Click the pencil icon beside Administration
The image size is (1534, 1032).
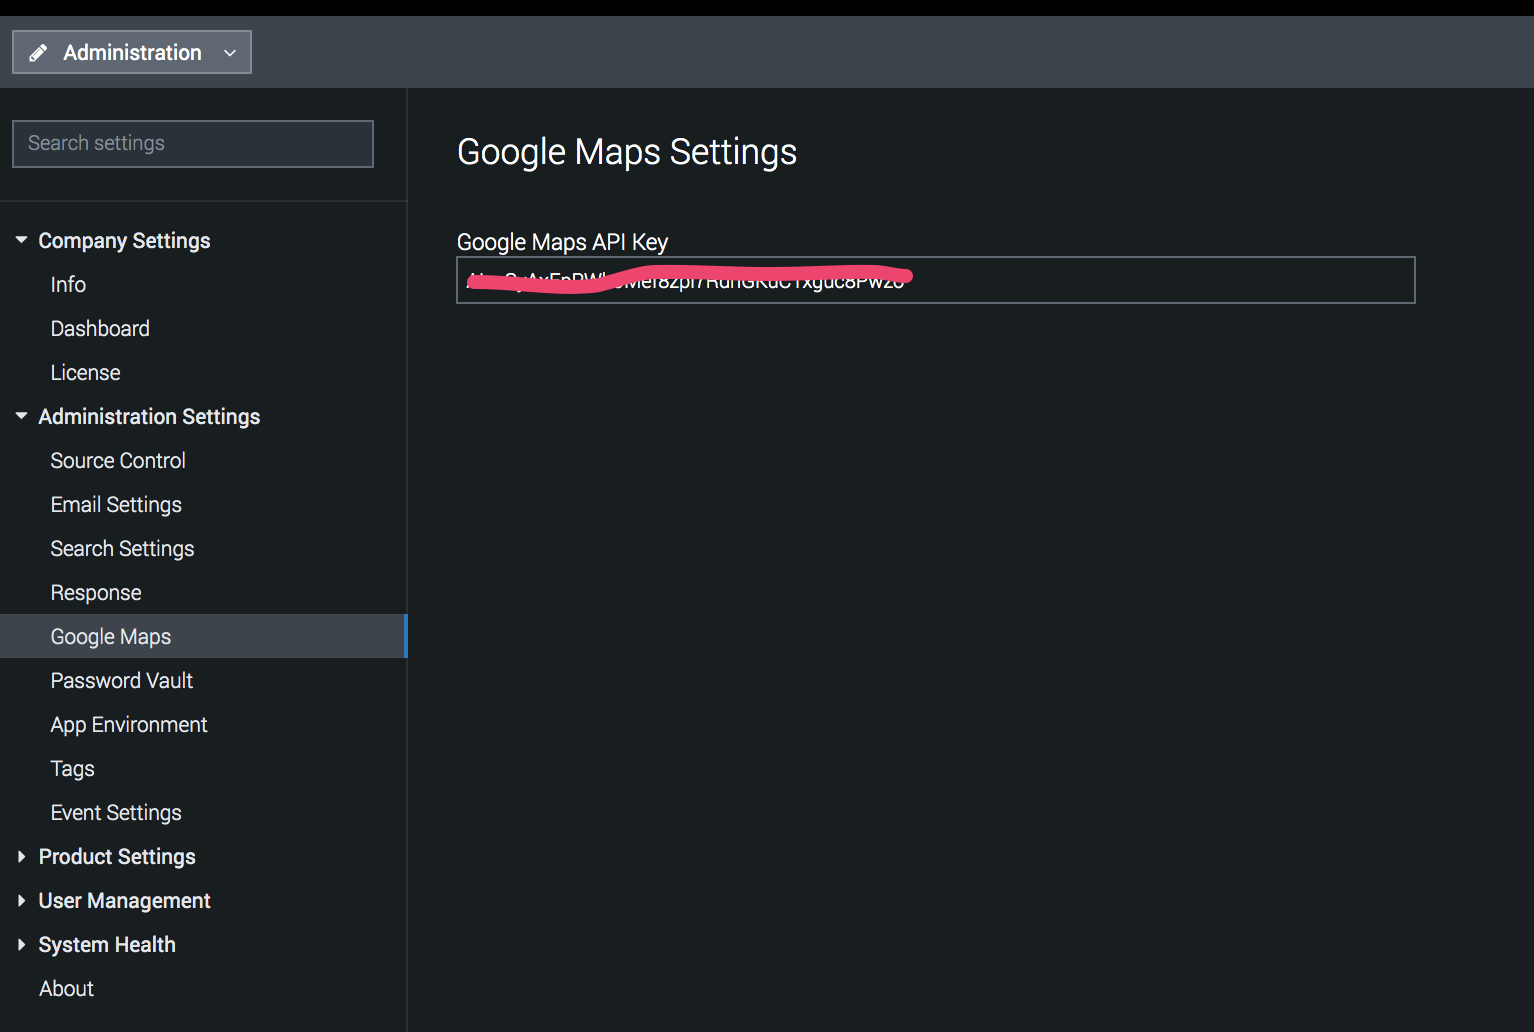tap(38, 53)
